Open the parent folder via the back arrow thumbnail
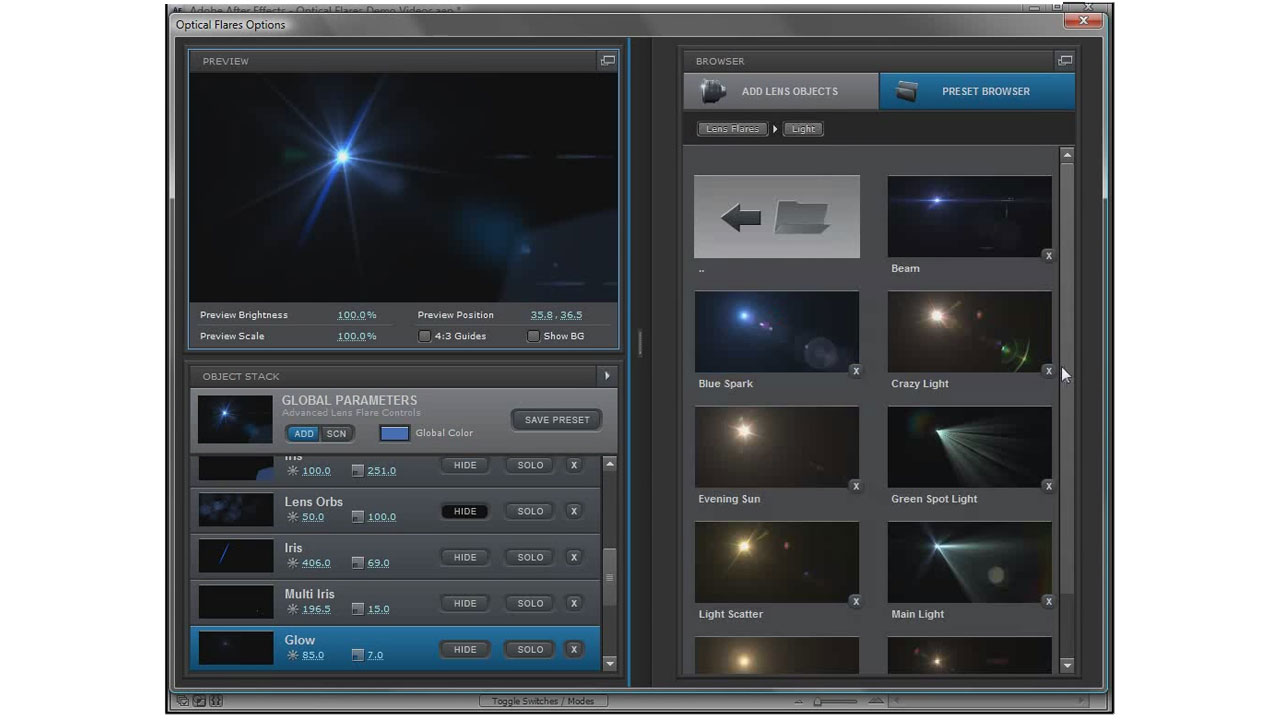Screen dimensions: 1280x720 point(776,215)
